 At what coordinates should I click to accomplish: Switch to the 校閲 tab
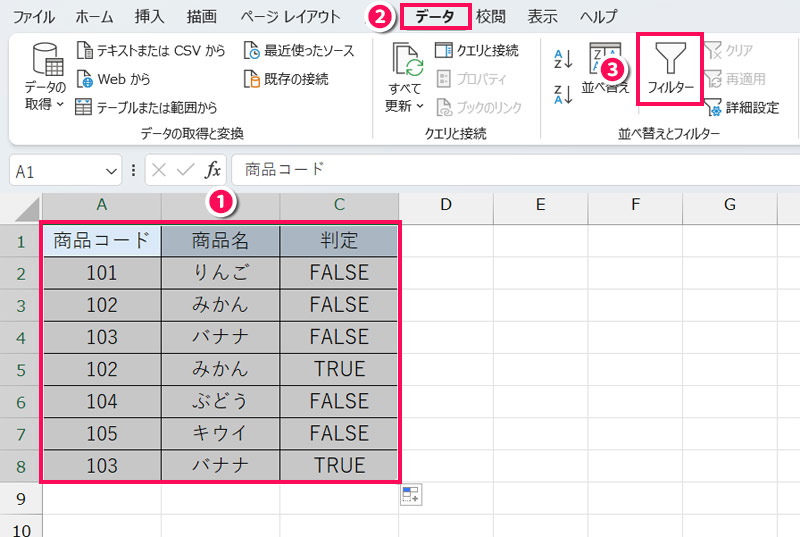click(491, 17)
